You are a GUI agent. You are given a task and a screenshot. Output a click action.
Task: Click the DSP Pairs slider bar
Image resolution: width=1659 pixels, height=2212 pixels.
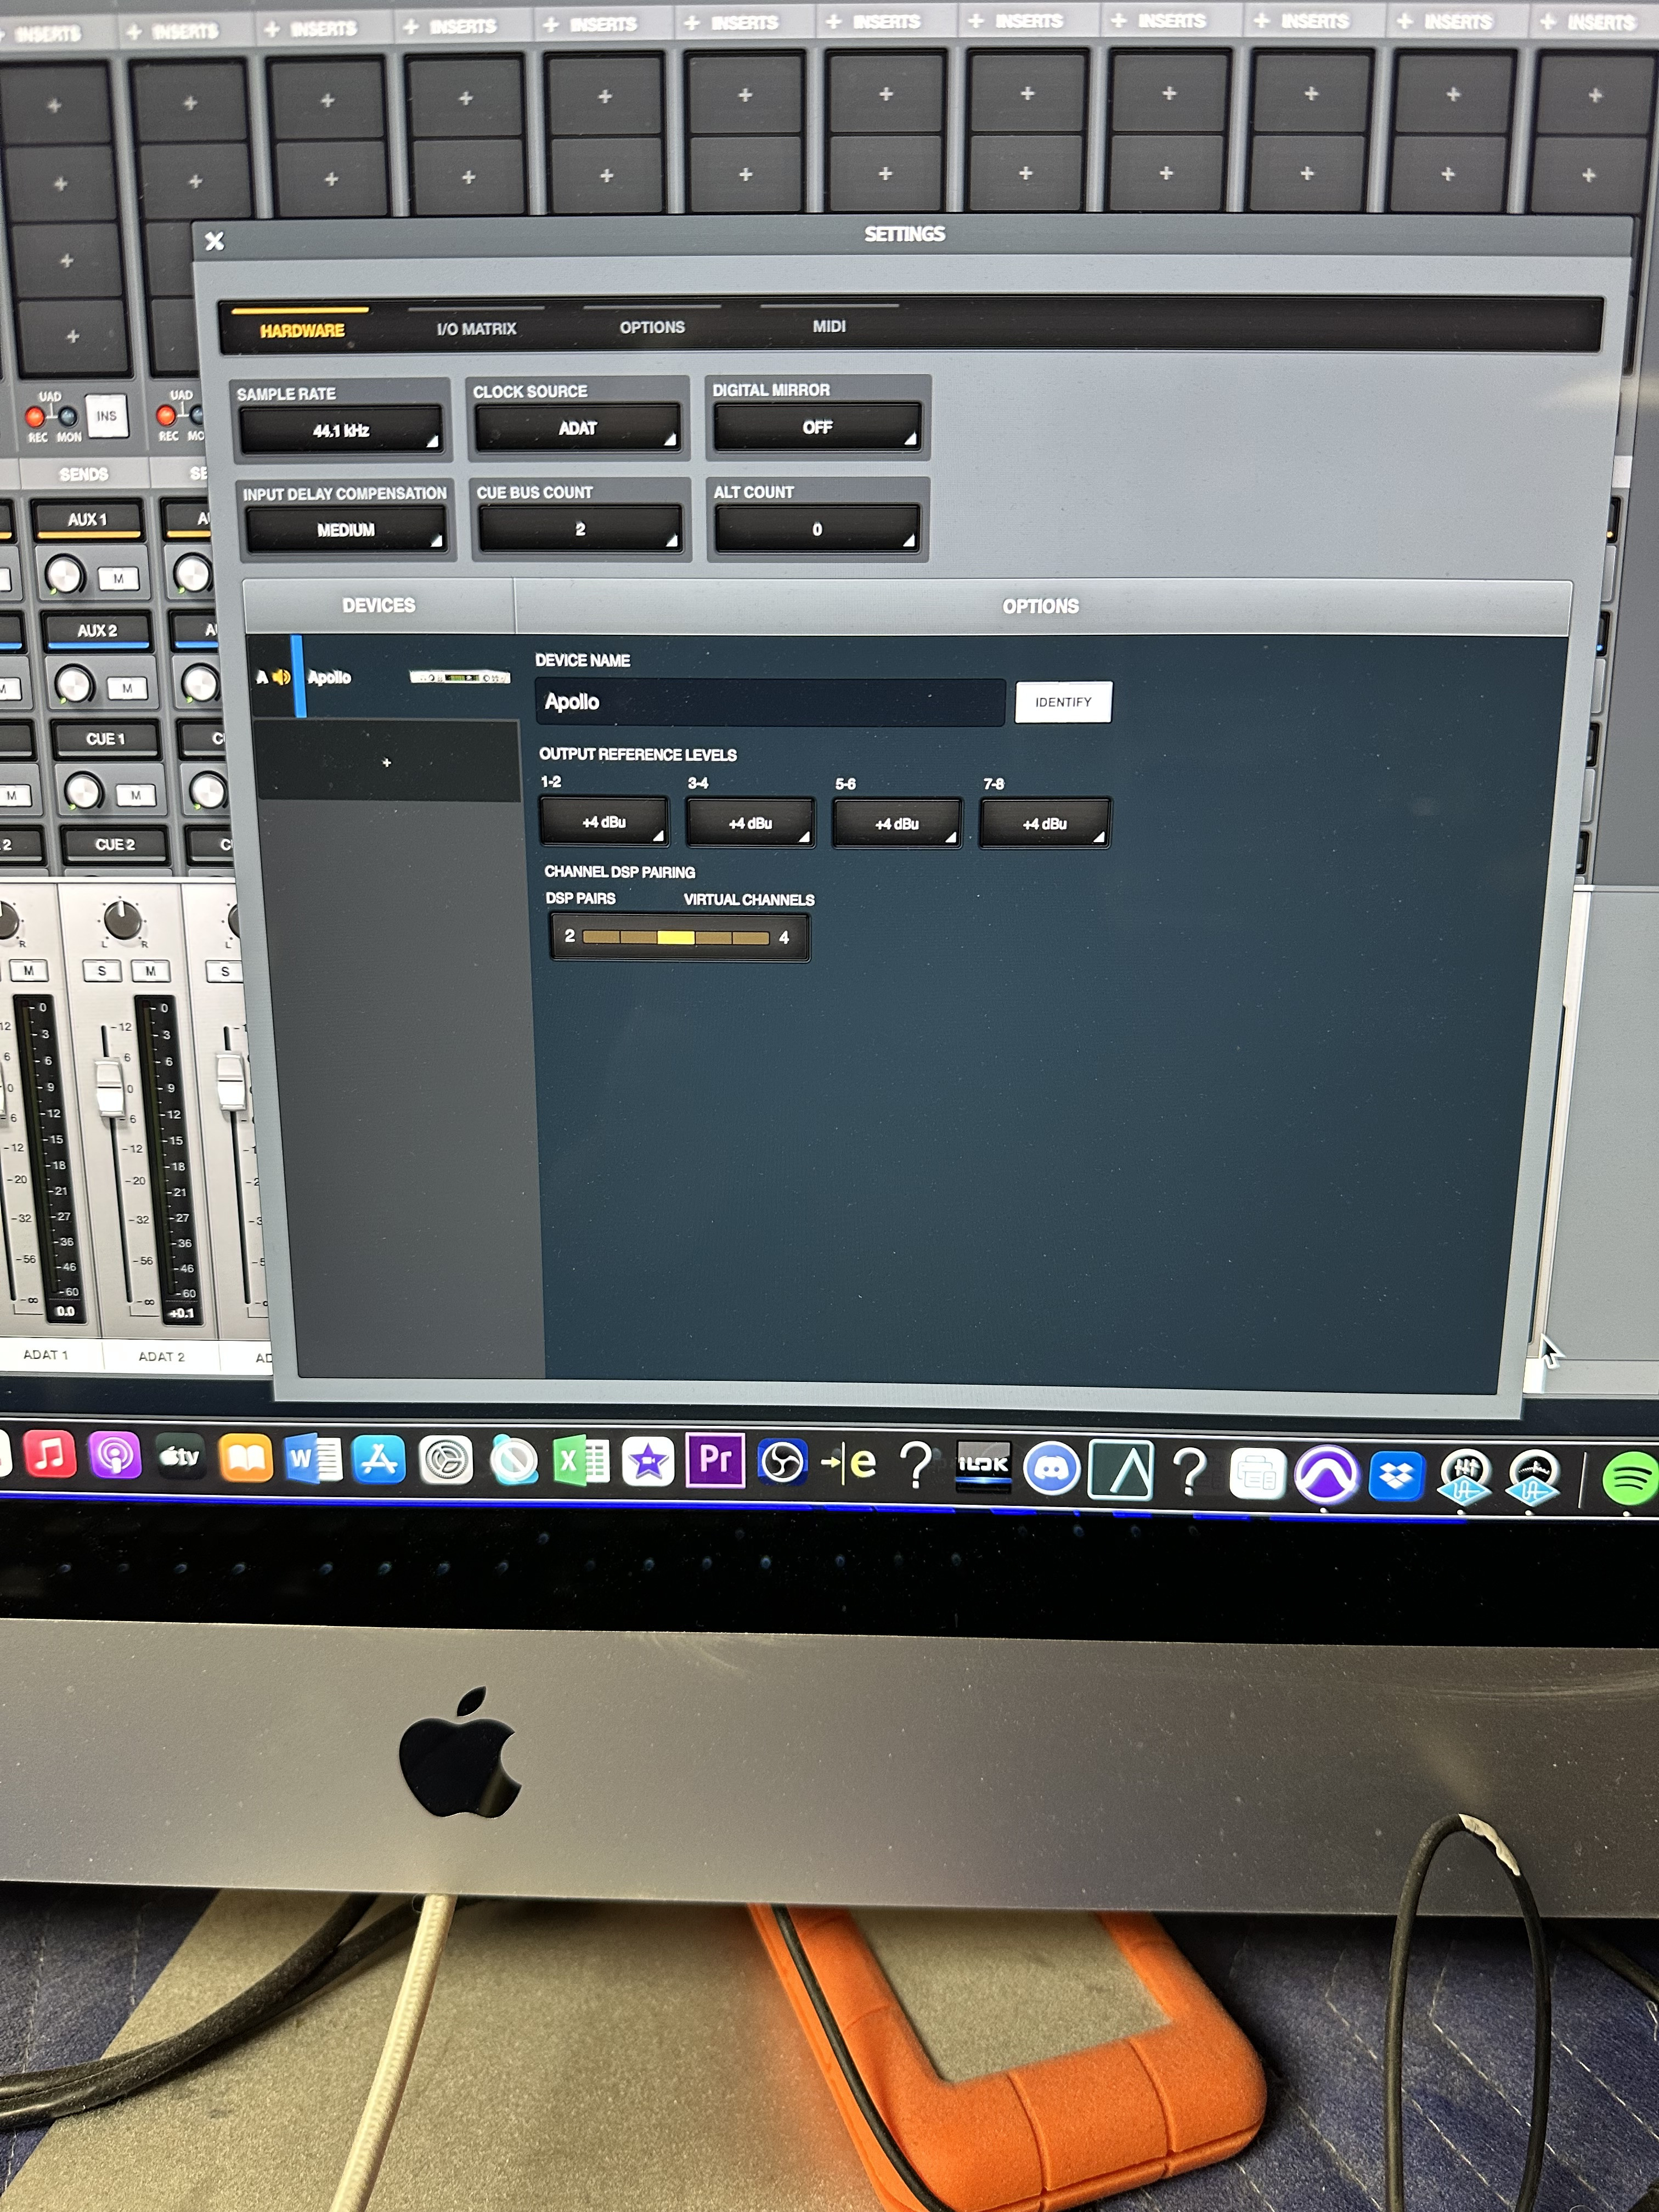tap(676, 937)
